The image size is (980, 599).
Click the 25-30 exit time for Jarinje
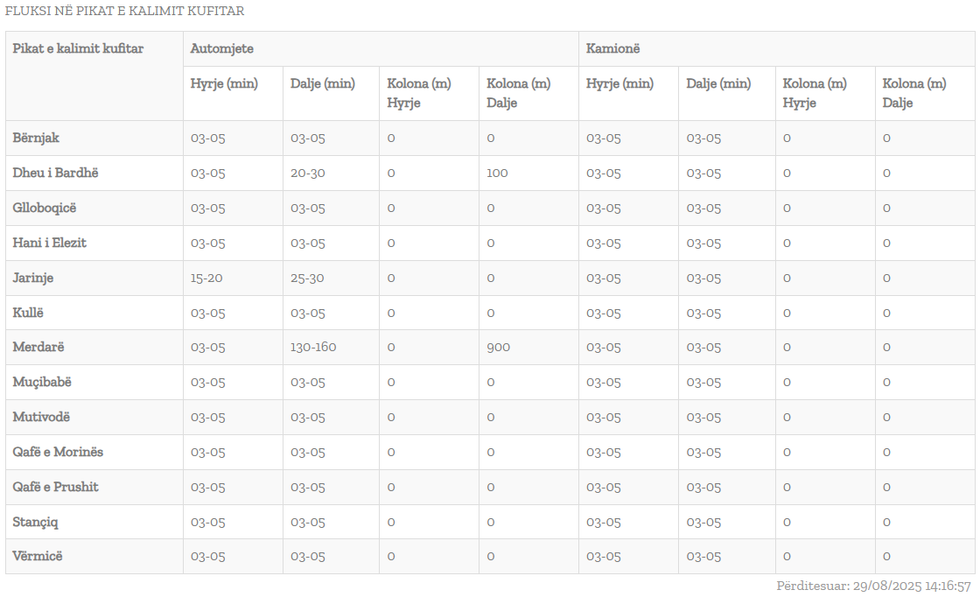(308, 278)
